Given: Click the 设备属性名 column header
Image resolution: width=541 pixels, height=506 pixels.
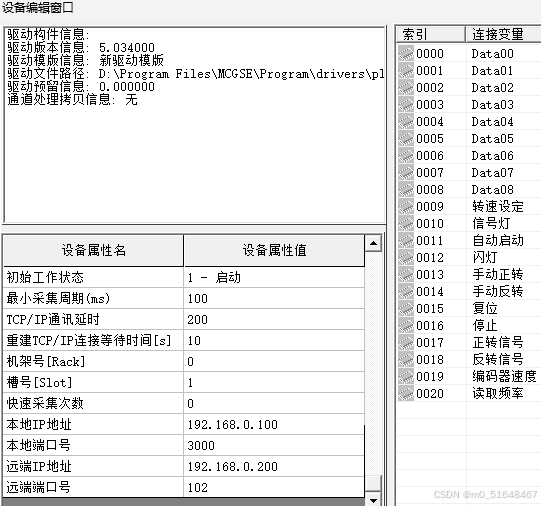Looking at the screenshot, I should (x=94, y=250).
